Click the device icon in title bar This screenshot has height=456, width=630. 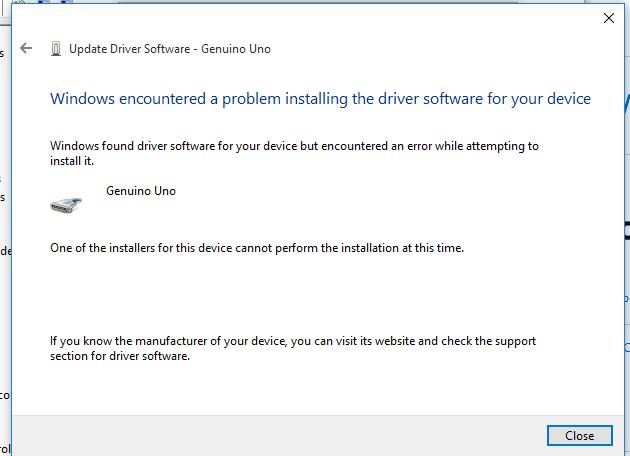coord(56,49)
